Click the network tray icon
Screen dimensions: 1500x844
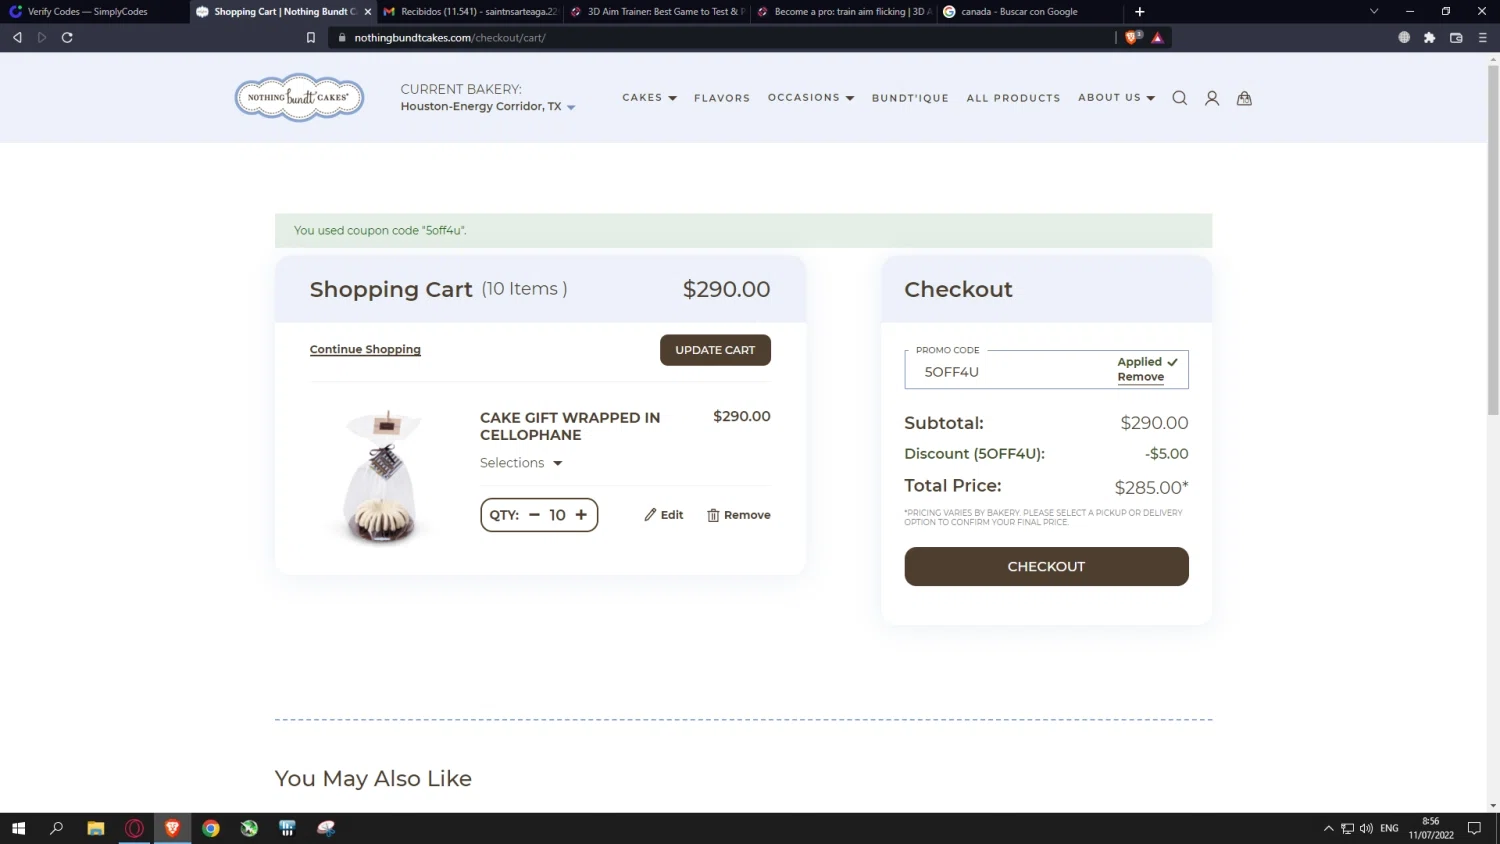[x=1347, y=828]
